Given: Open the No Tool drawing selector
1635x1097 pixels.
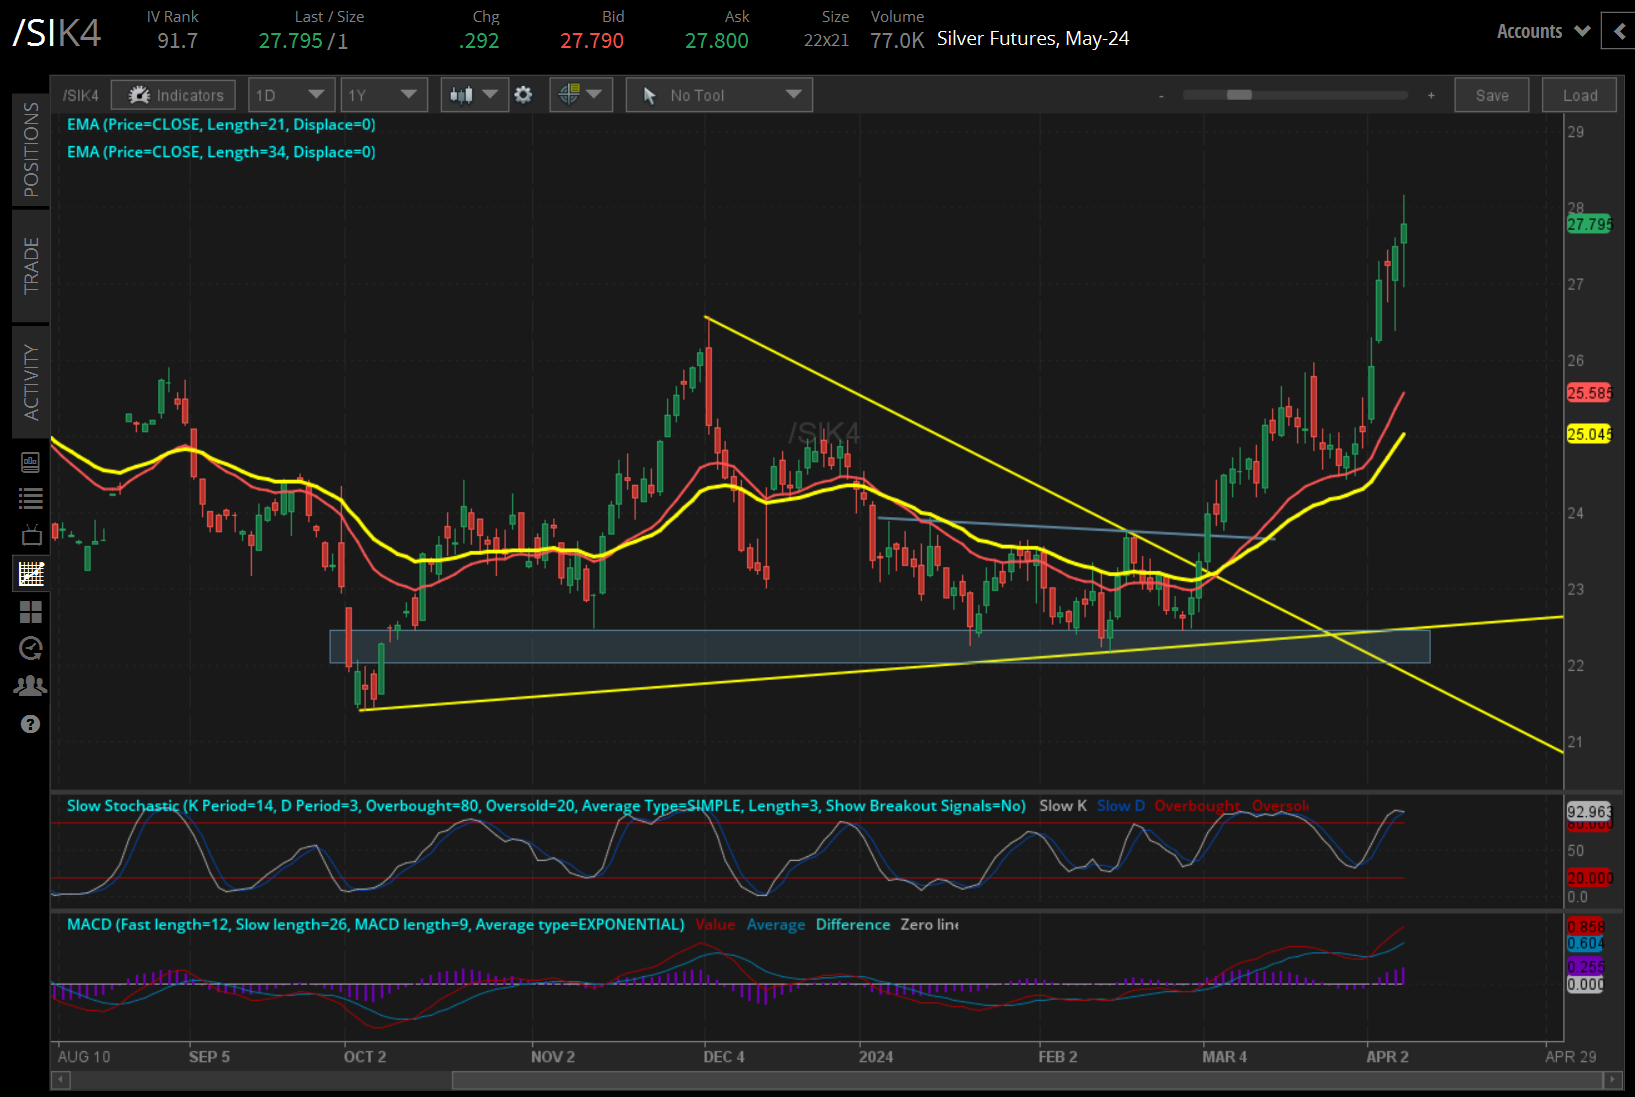Looking at the screenshot, I should click(719, 95).
